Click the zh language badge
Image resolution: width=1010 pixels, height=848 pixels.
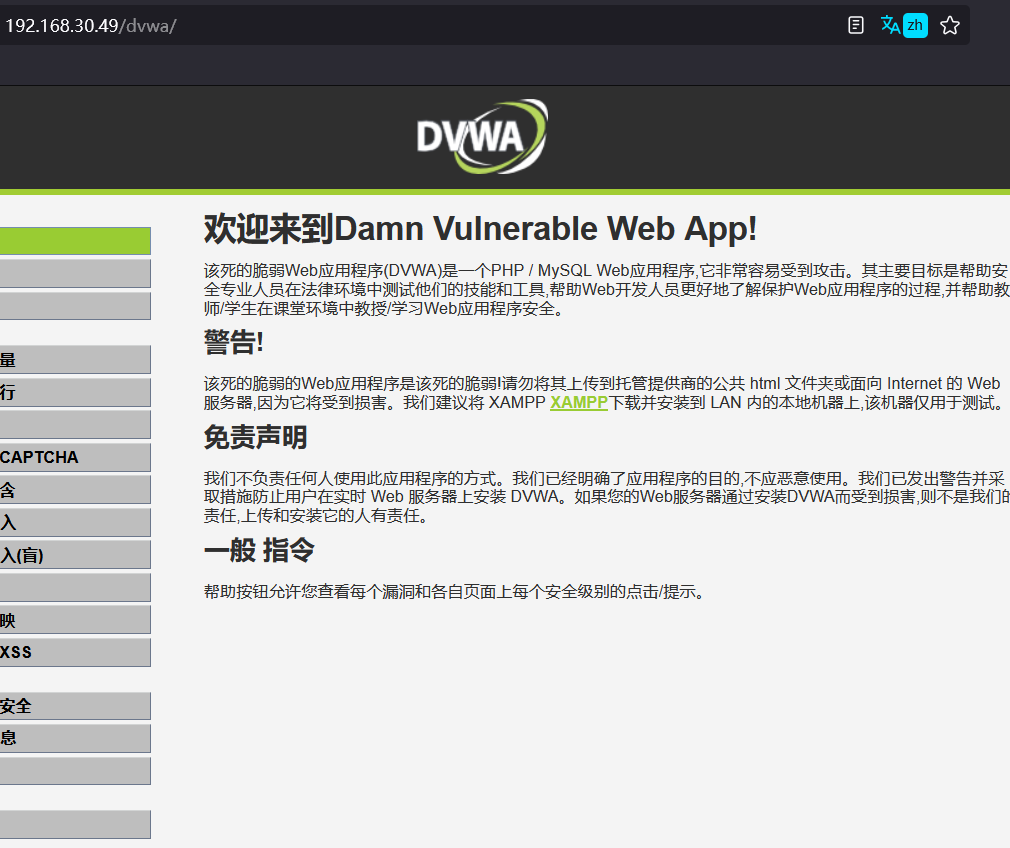(915, 25)
